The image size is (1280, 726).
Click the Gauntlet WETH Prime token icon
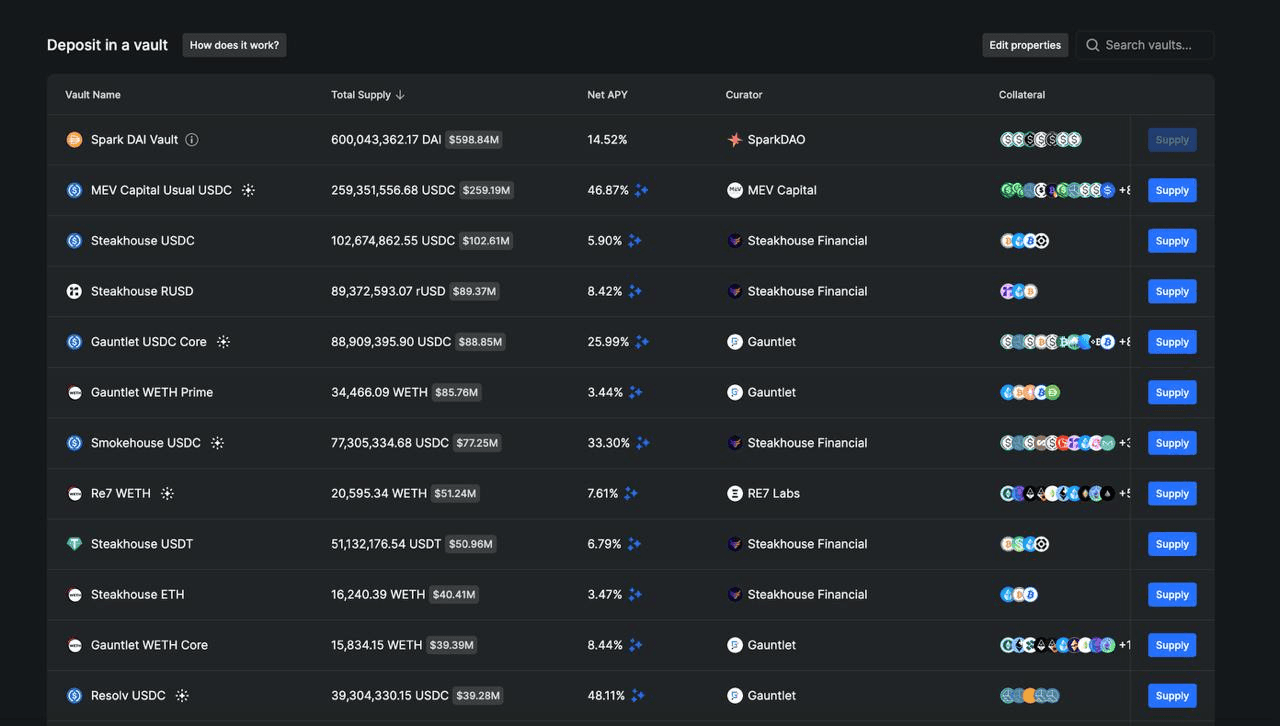[74, 392]
